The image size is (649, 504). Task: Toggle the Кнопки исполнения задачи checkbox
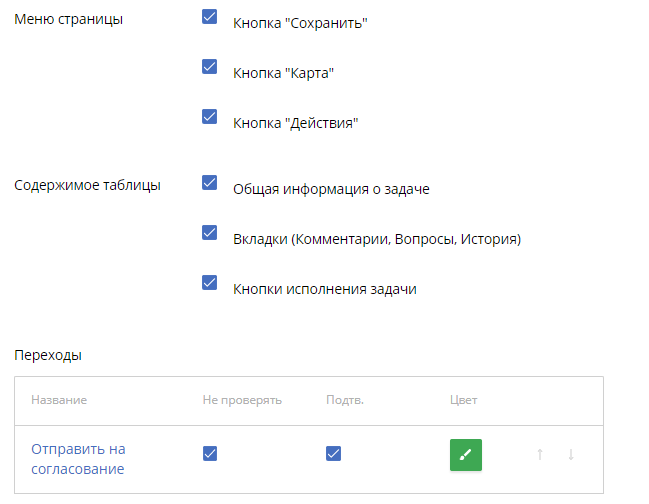[210, 282]
